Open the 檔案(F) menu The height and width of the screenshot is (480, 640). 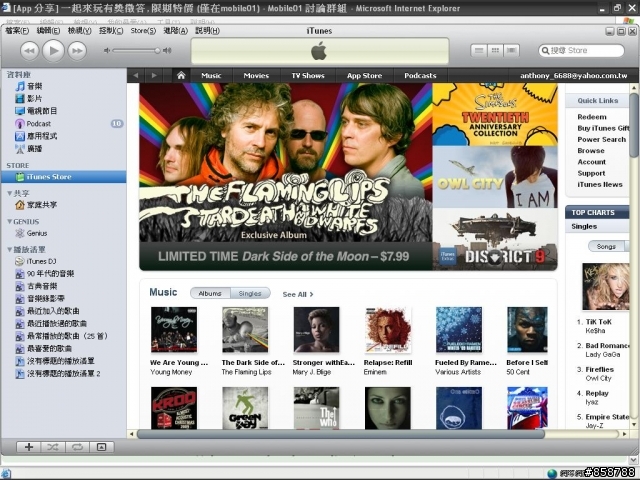tap(17, 31)
